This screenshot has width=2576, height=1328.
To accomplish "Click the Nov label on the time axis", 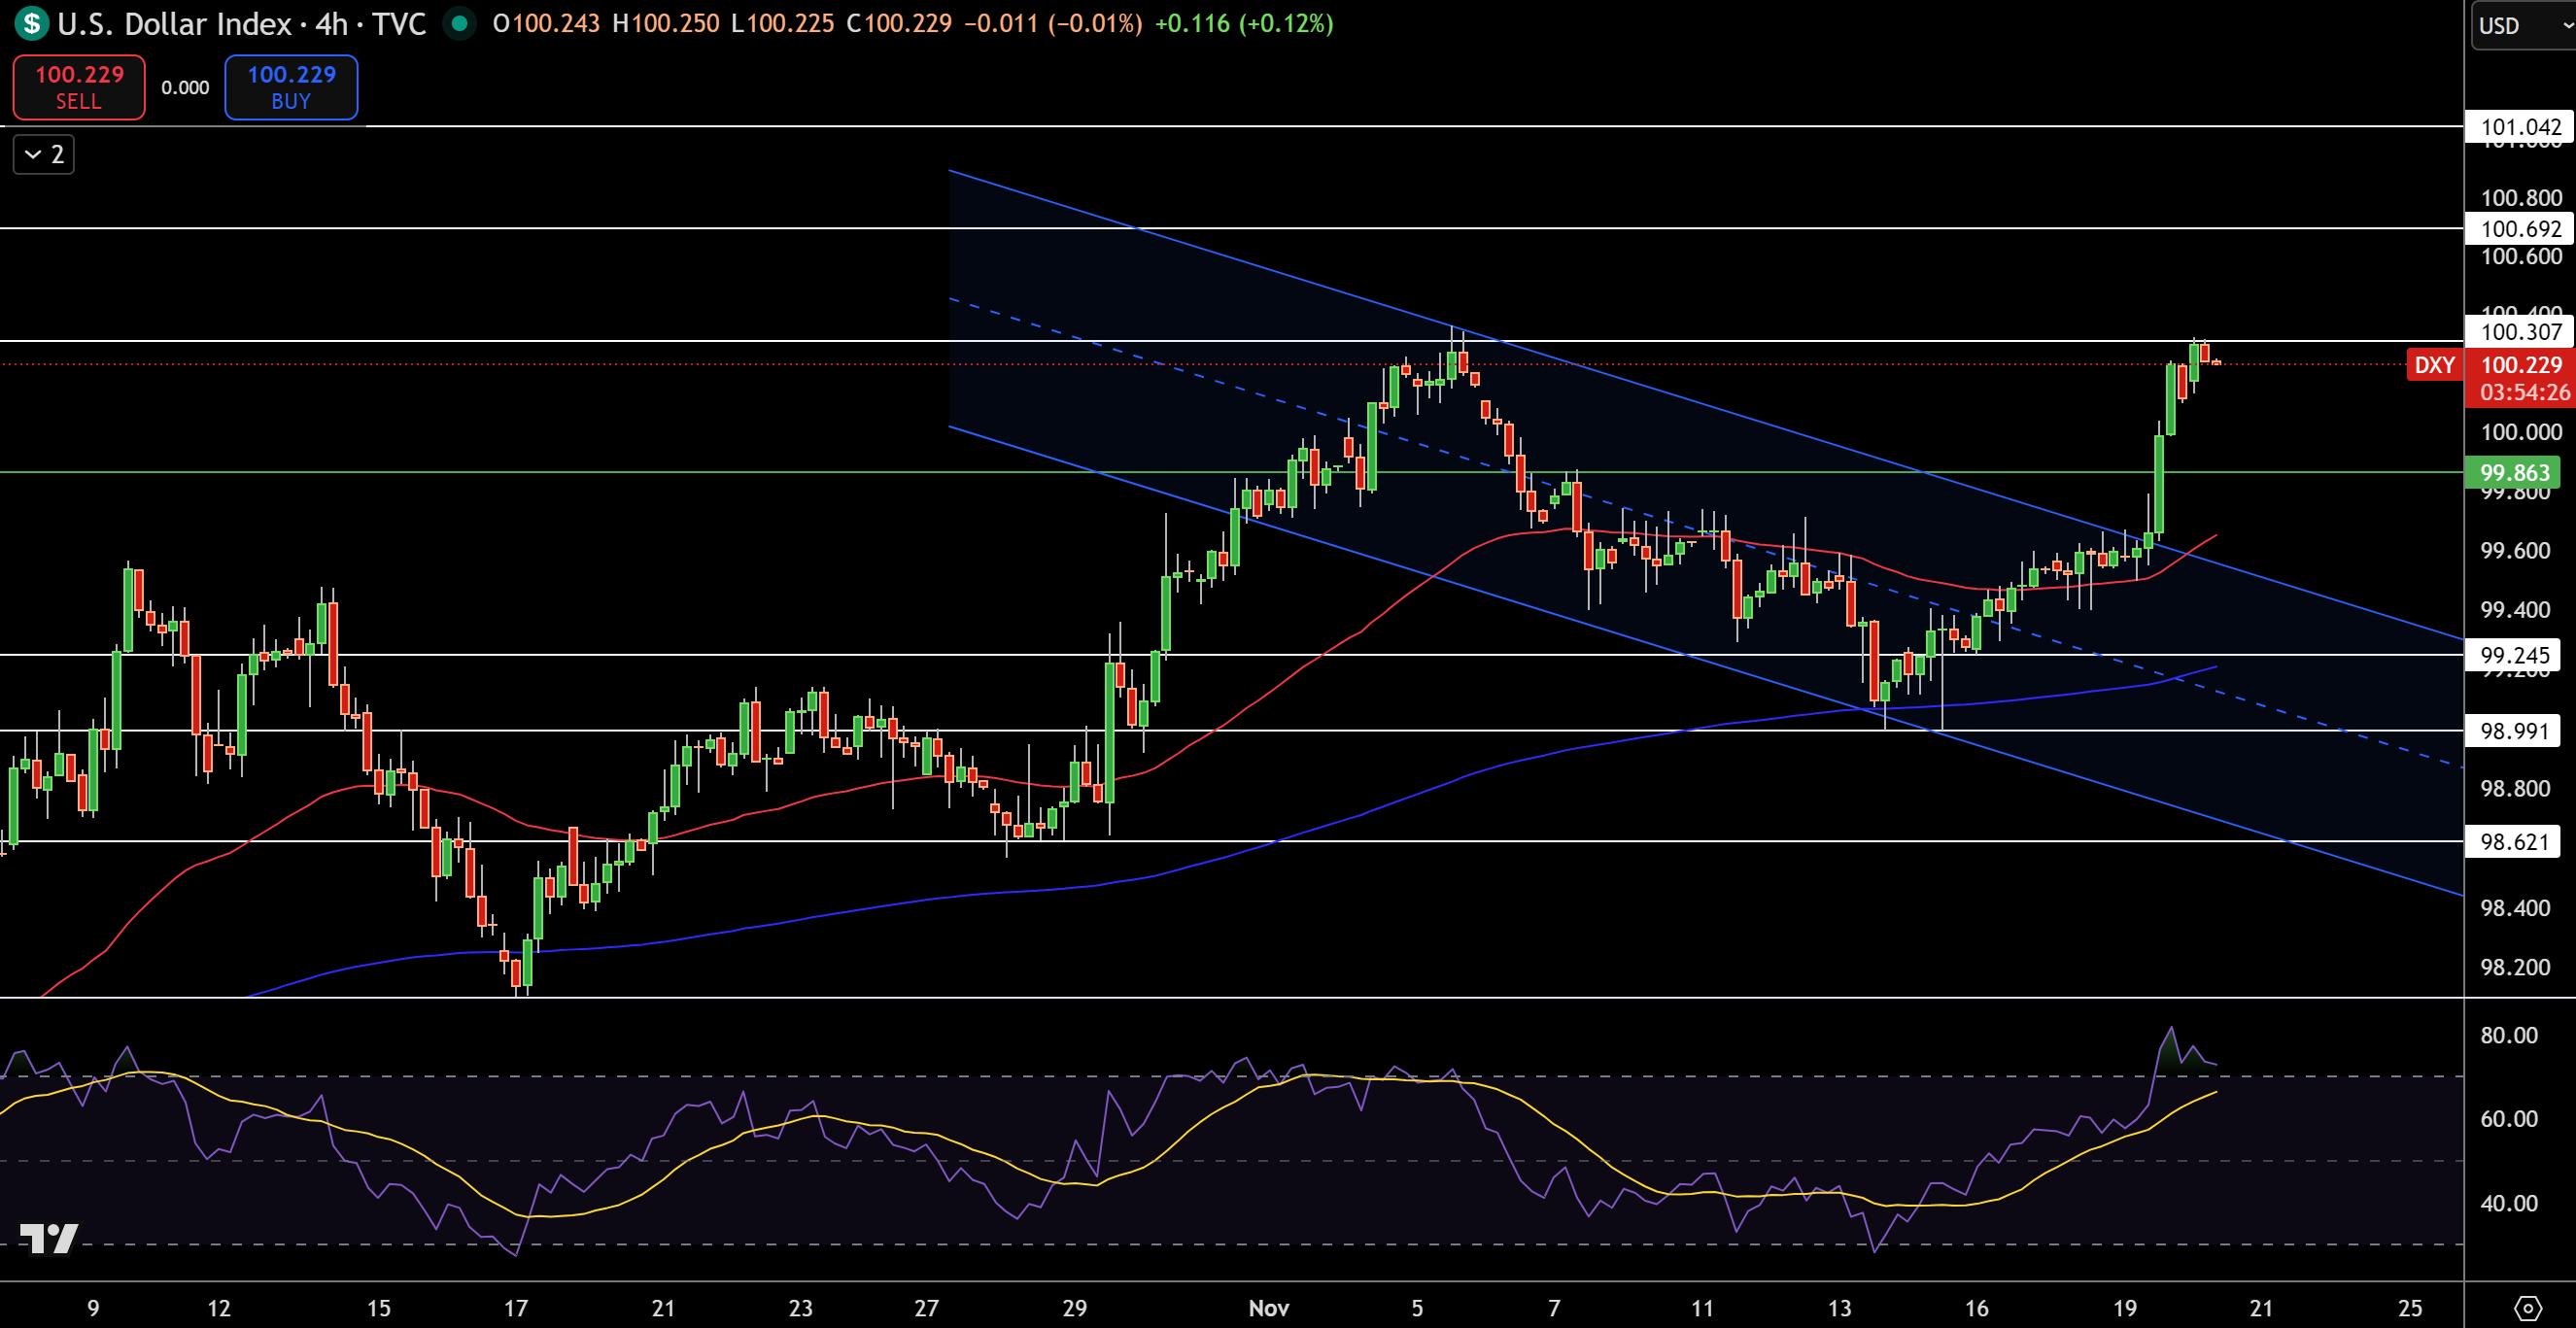I will [x=1268, y=1307].
